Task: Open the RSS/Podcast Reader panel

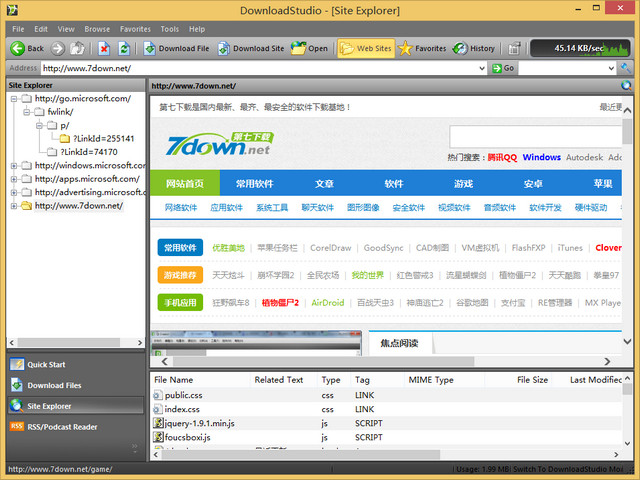Action: pos(62,427)
